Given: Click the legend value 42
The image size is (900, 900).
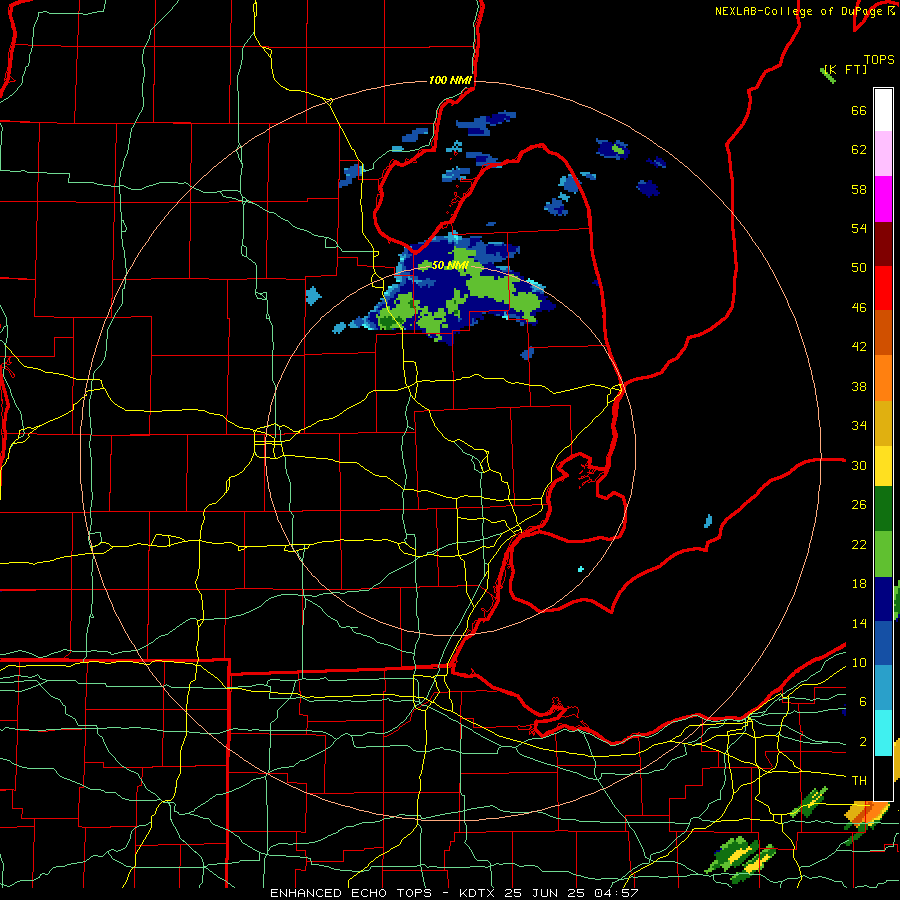Looking at the screenshot, I should (x=859, y=347).
